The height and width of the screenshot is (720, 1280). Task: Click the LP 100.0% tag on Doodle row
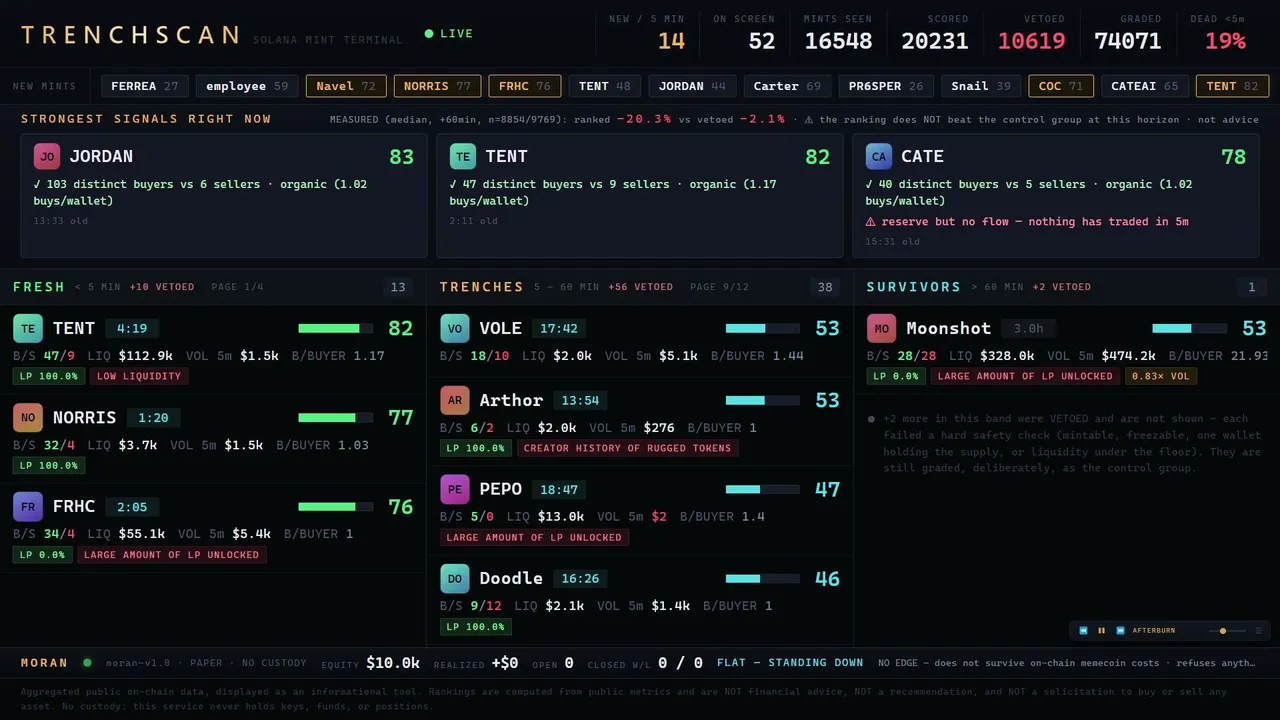[476, 626]
